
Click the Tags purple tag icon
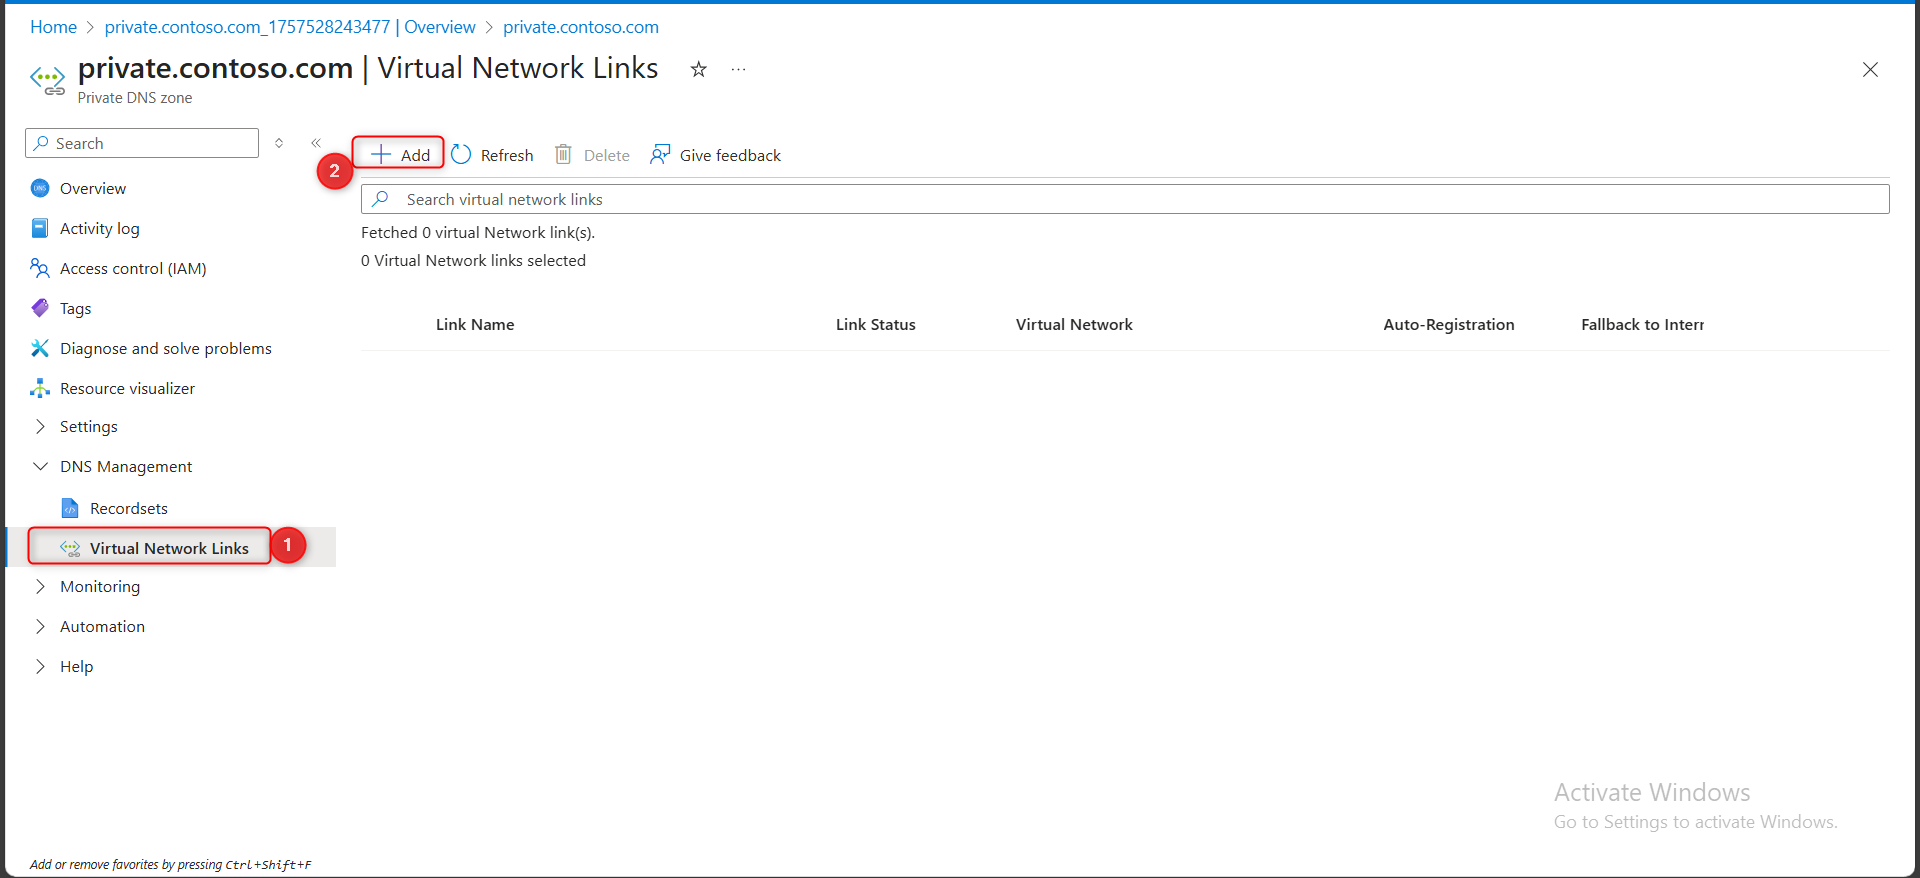click(x=40, y=308)
